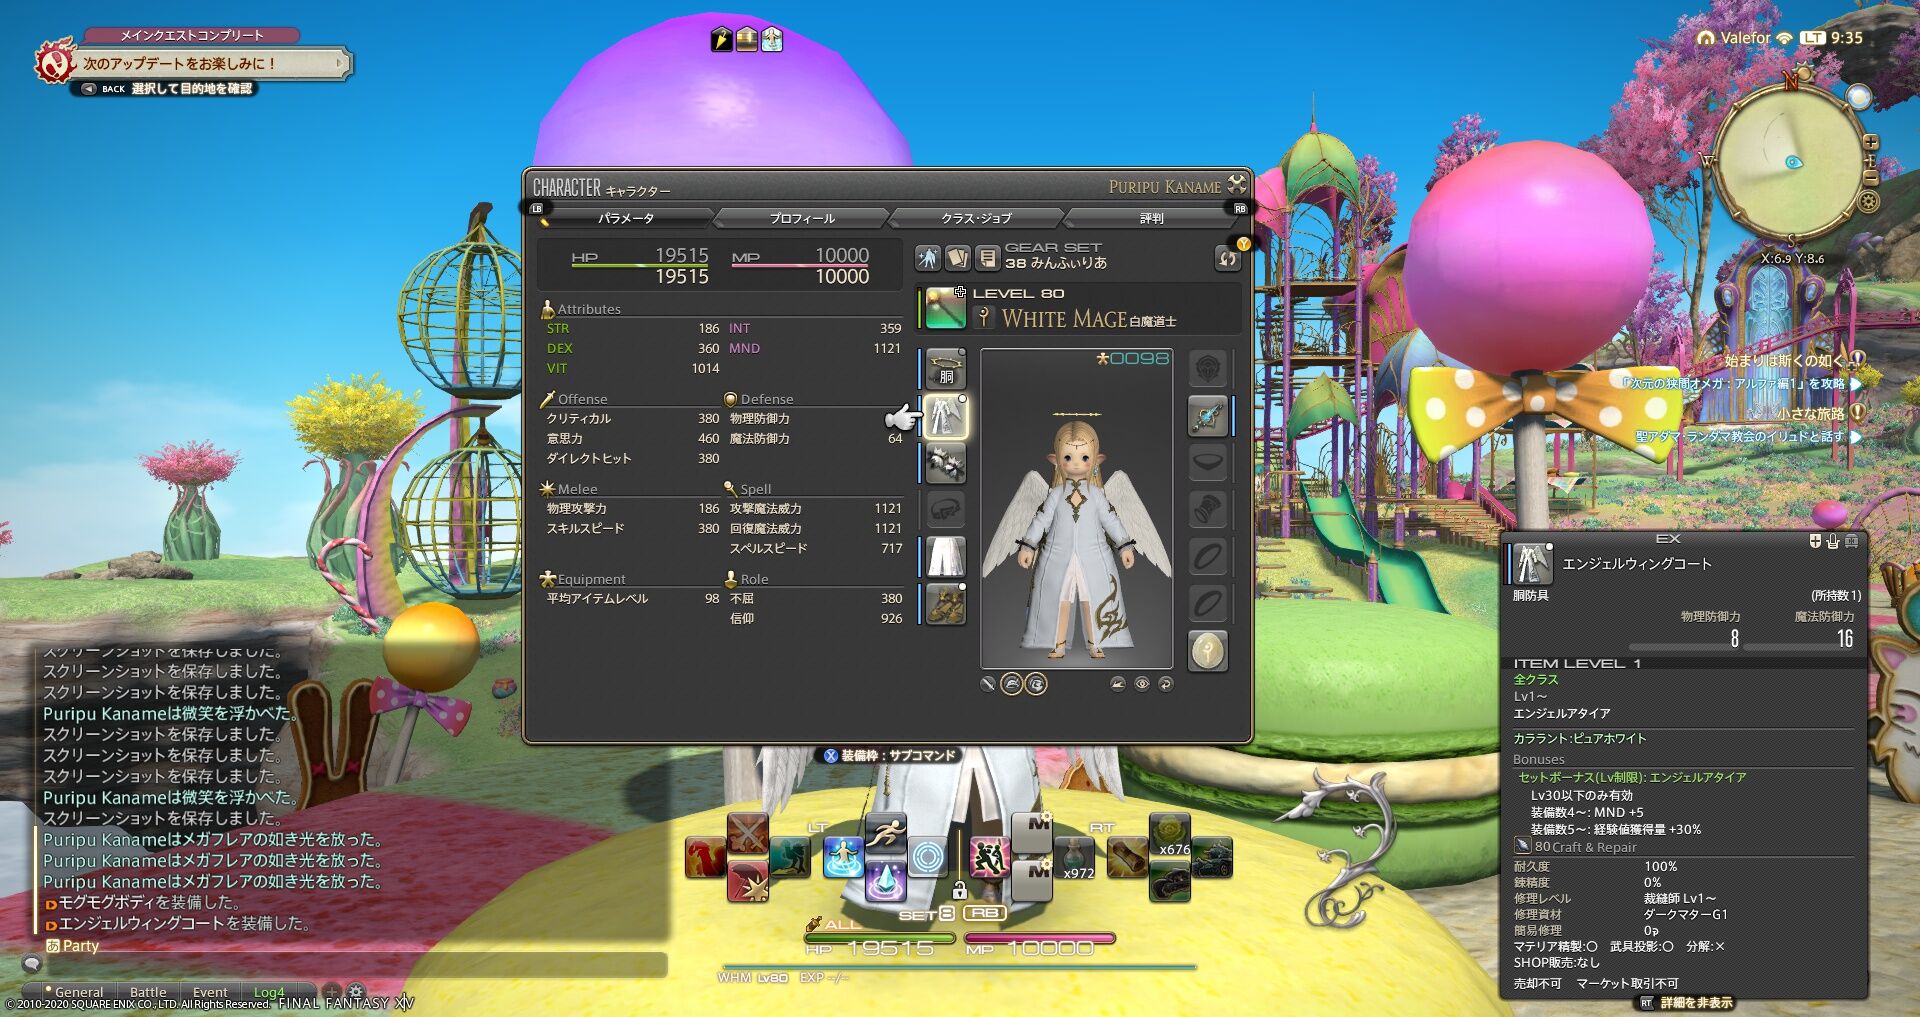Use the Teleport crystal action

[885, 881]
